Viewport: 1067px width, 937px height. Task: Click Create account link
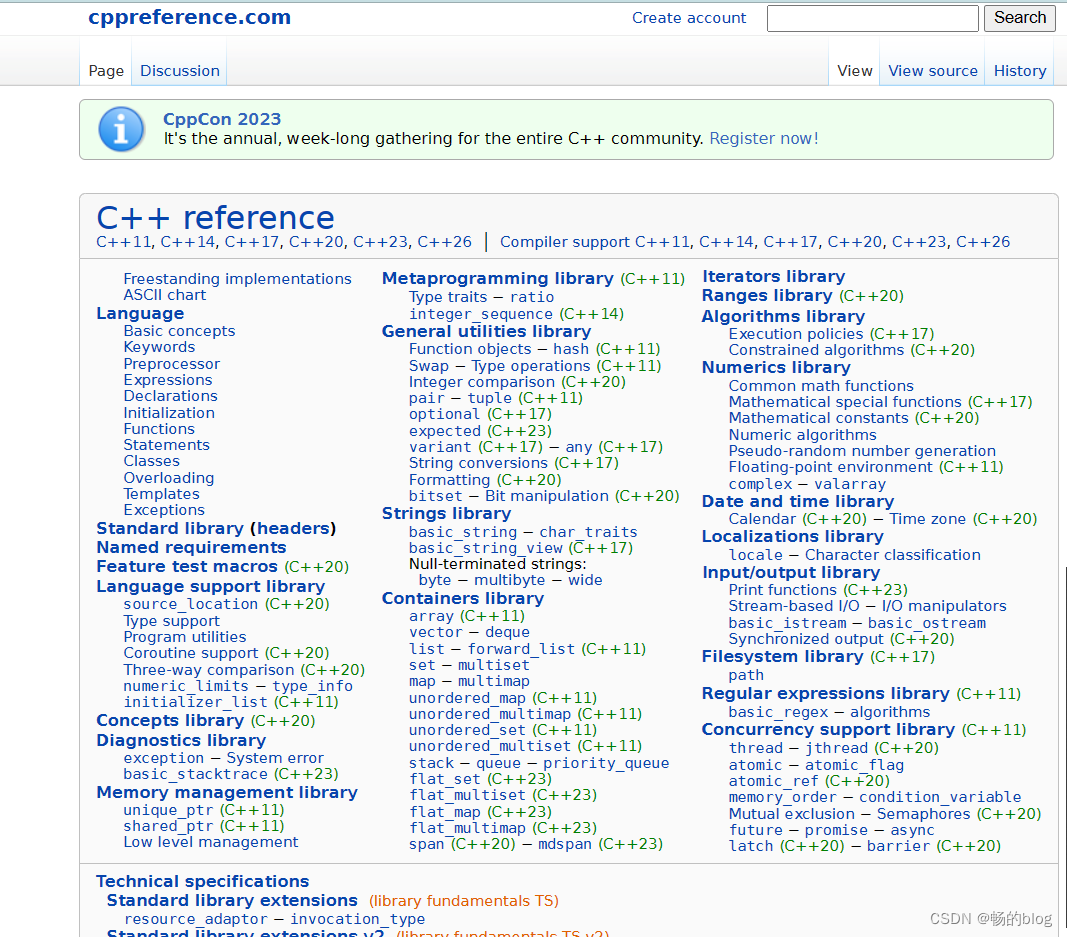click(689, 18)
